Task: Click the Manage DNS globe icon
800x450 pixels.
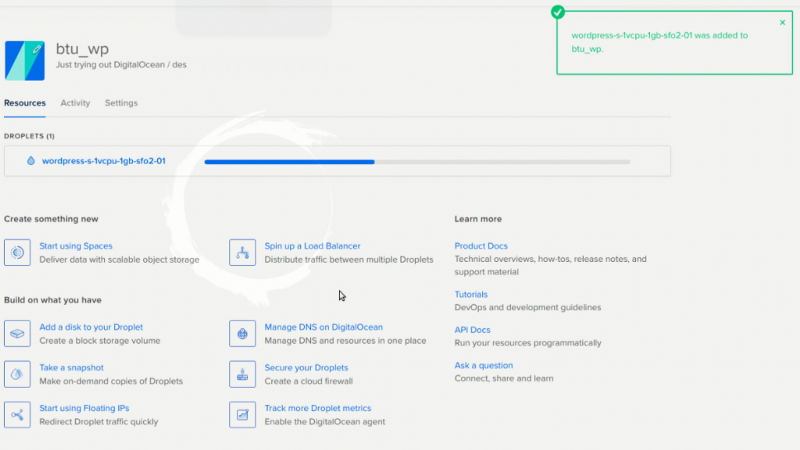Action: tap(242, 334)
